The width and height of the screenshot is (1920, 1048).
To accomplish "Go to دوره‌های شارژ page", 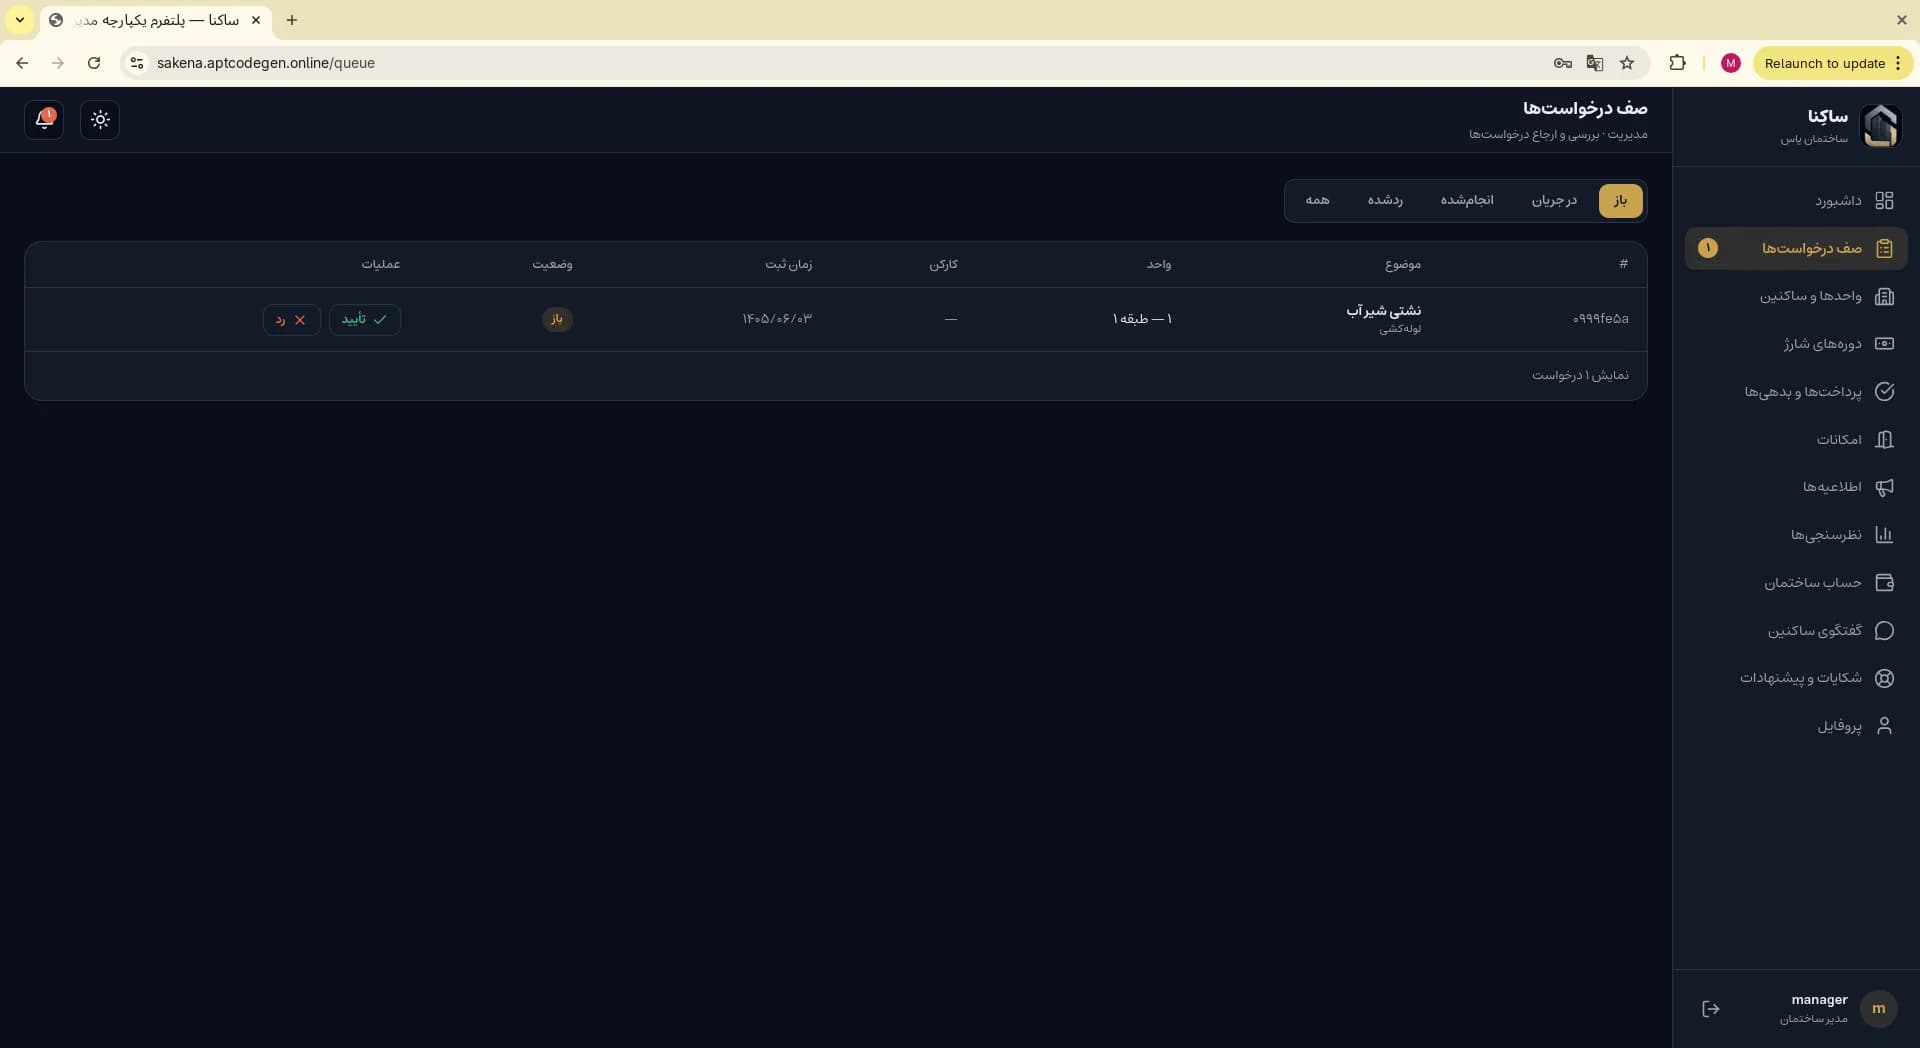I will click(1796, 344).
